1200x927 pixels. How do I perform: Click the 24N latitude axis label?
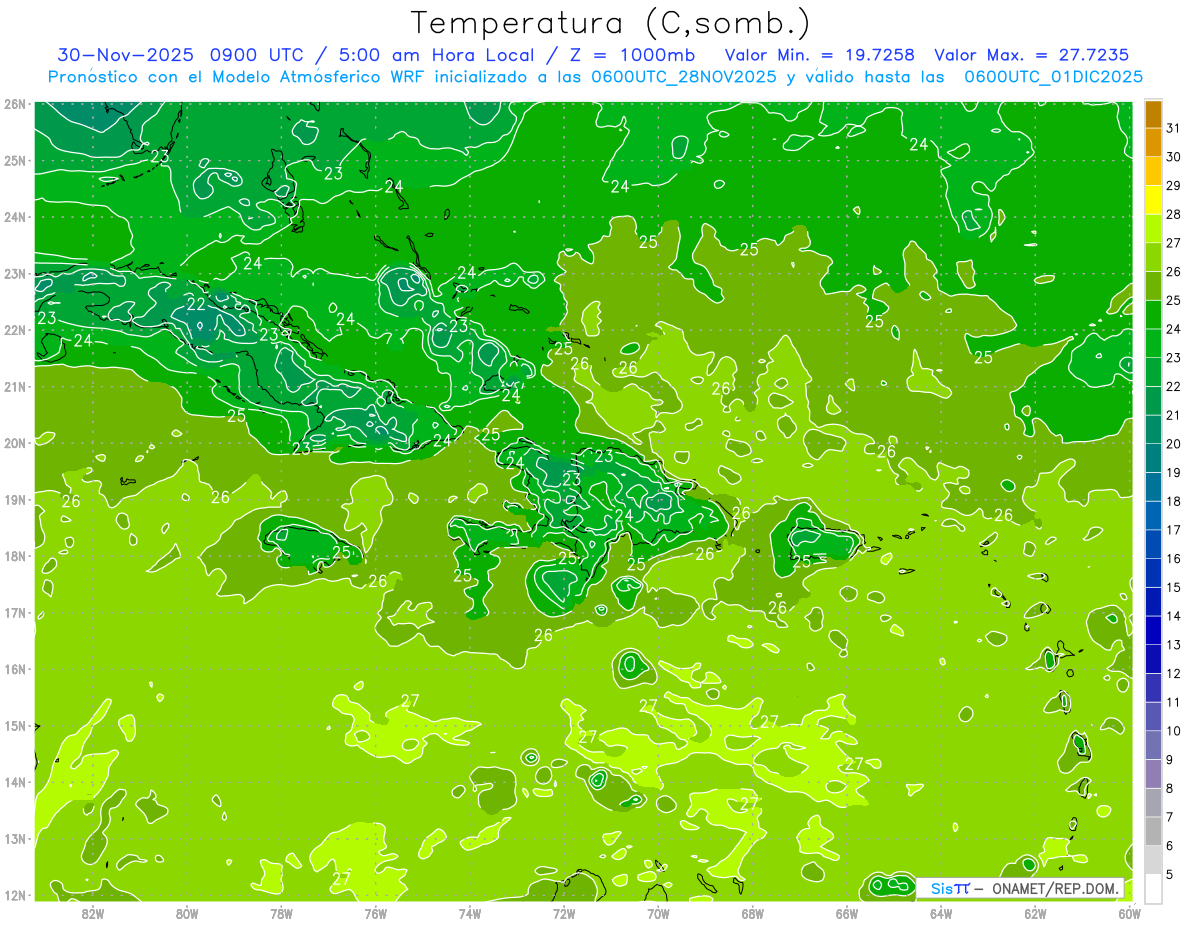tap(15, 217)
